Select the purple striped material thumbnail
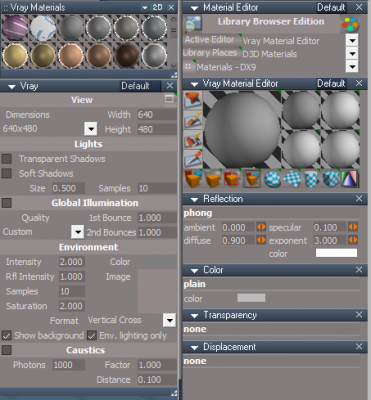Screen dimensions: 371x400 point(15,28)
